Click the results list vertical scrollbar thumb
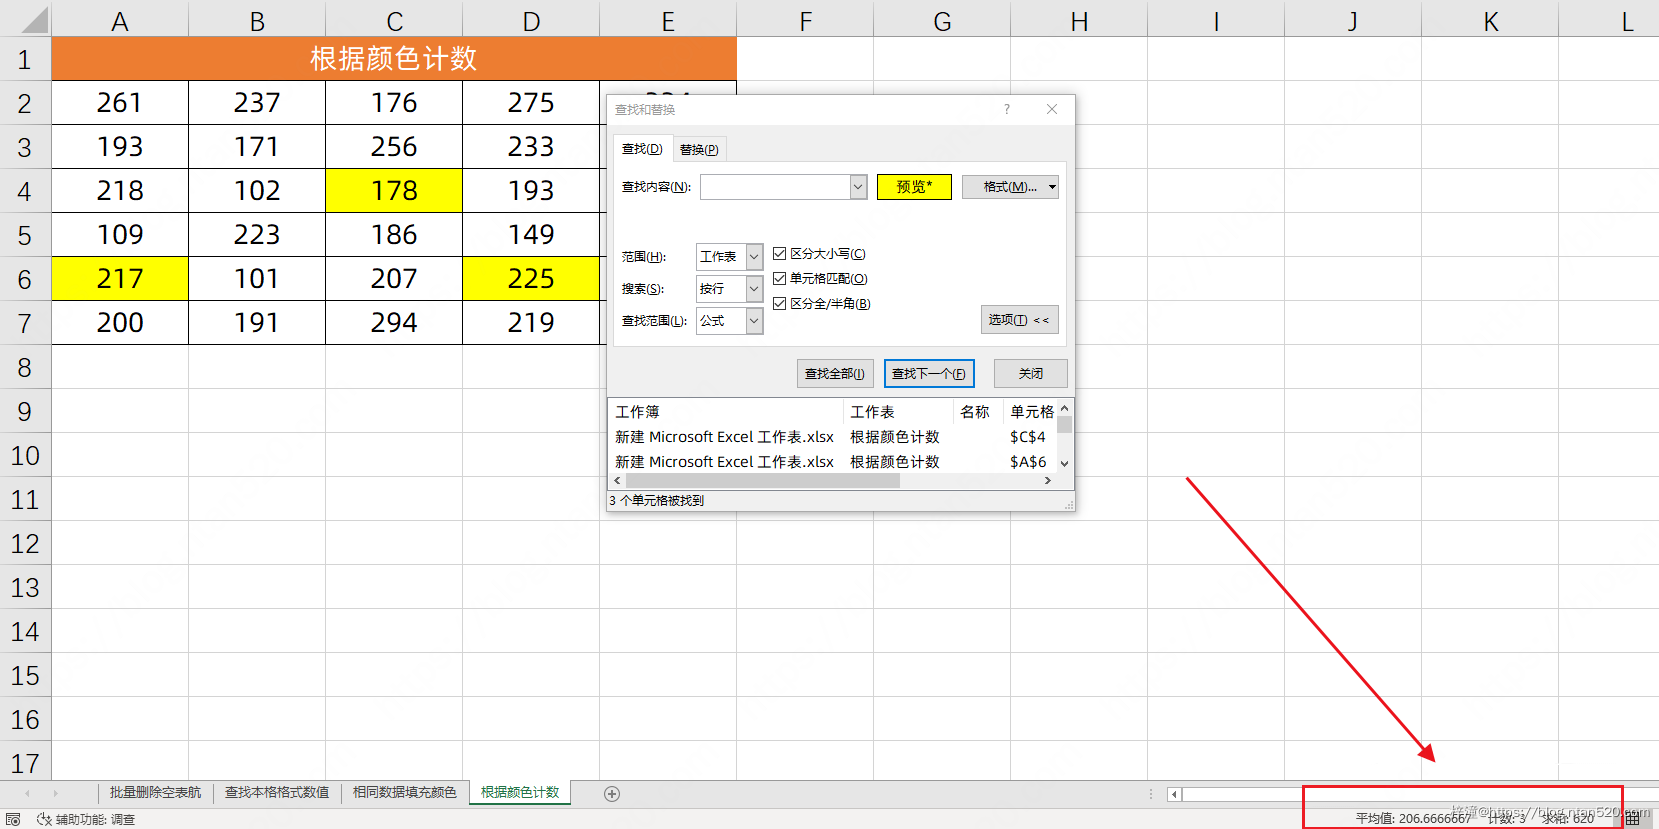Screen dimensions: 1659x829 (1064, 425)
